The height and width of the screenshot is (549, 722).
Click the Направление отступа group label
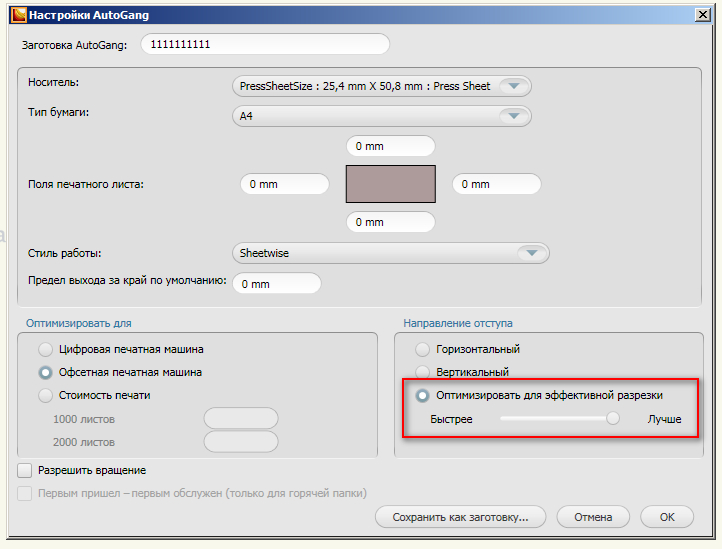point(458,323)
